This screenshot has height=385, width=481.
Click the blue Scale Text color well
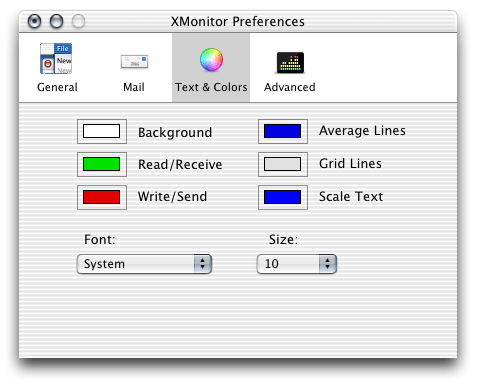(283, 197)
